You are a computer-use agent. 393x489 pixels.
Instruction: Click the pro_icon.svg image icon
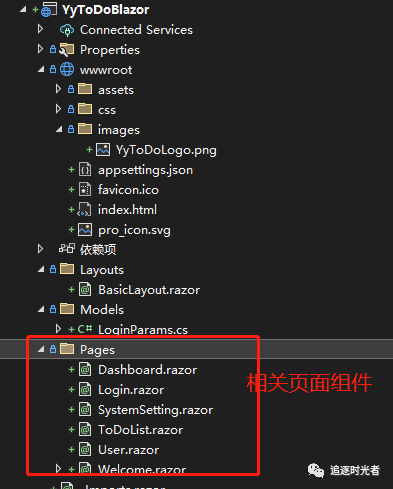[x=85, y=230]
